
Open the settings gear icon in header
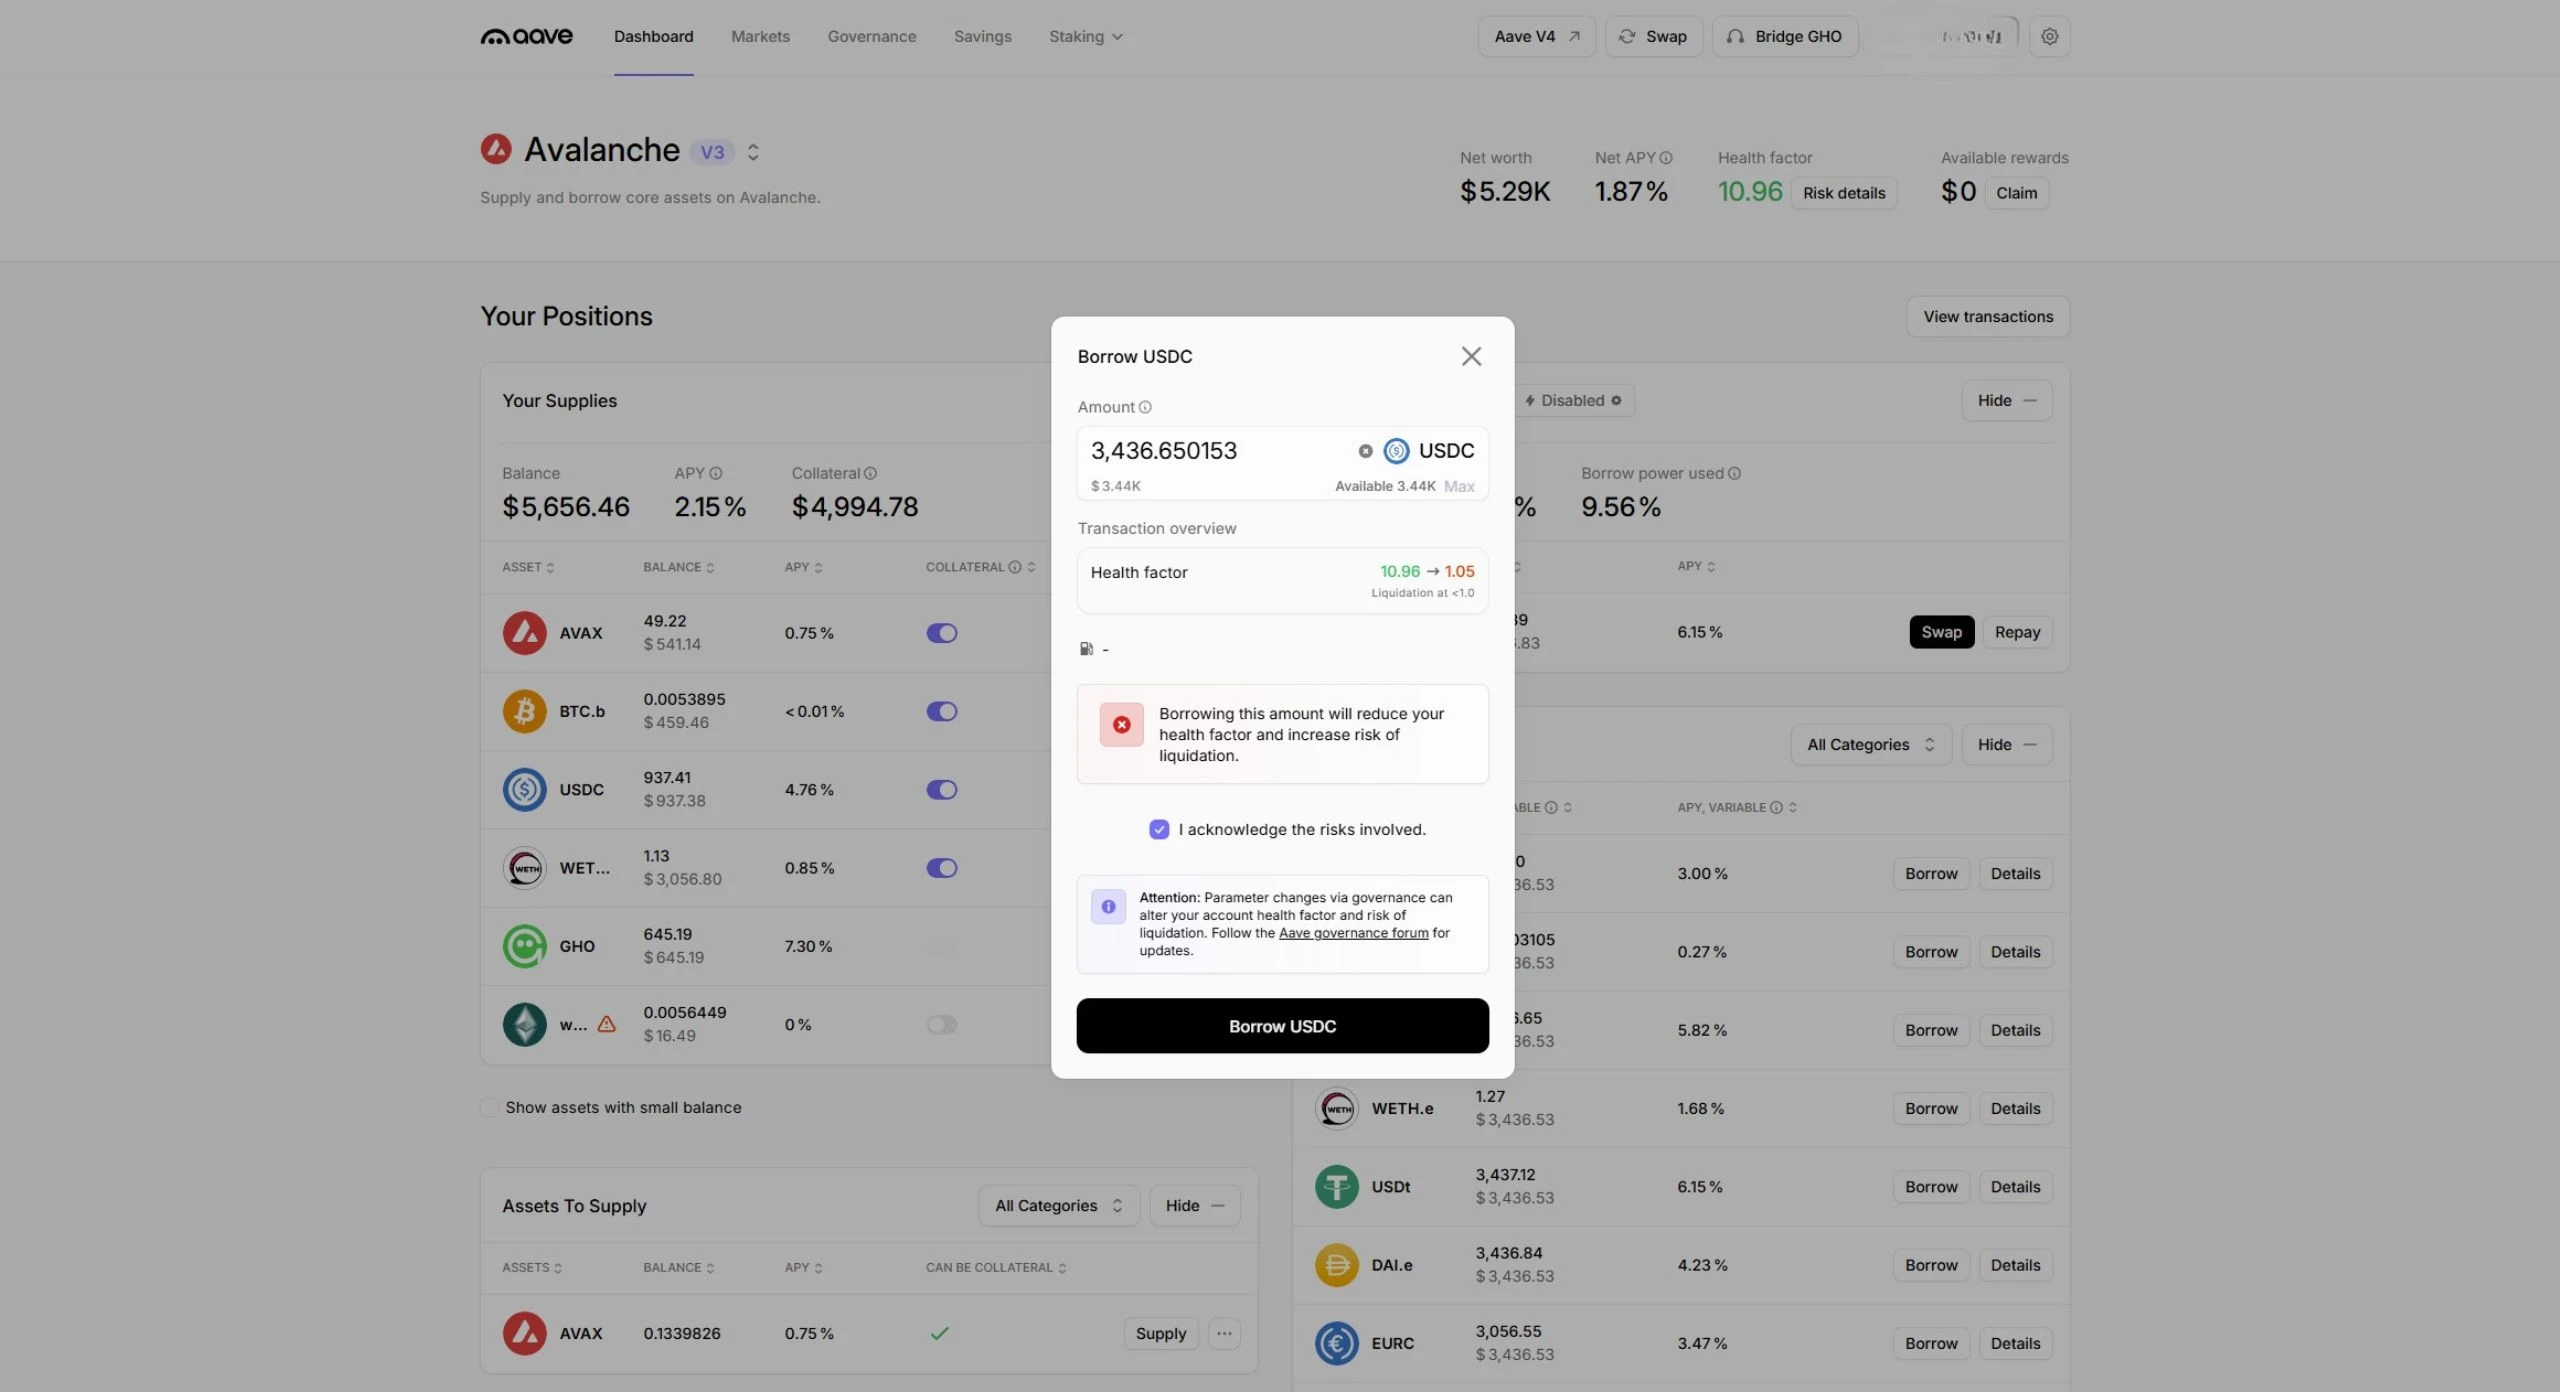coord(2049,36)
